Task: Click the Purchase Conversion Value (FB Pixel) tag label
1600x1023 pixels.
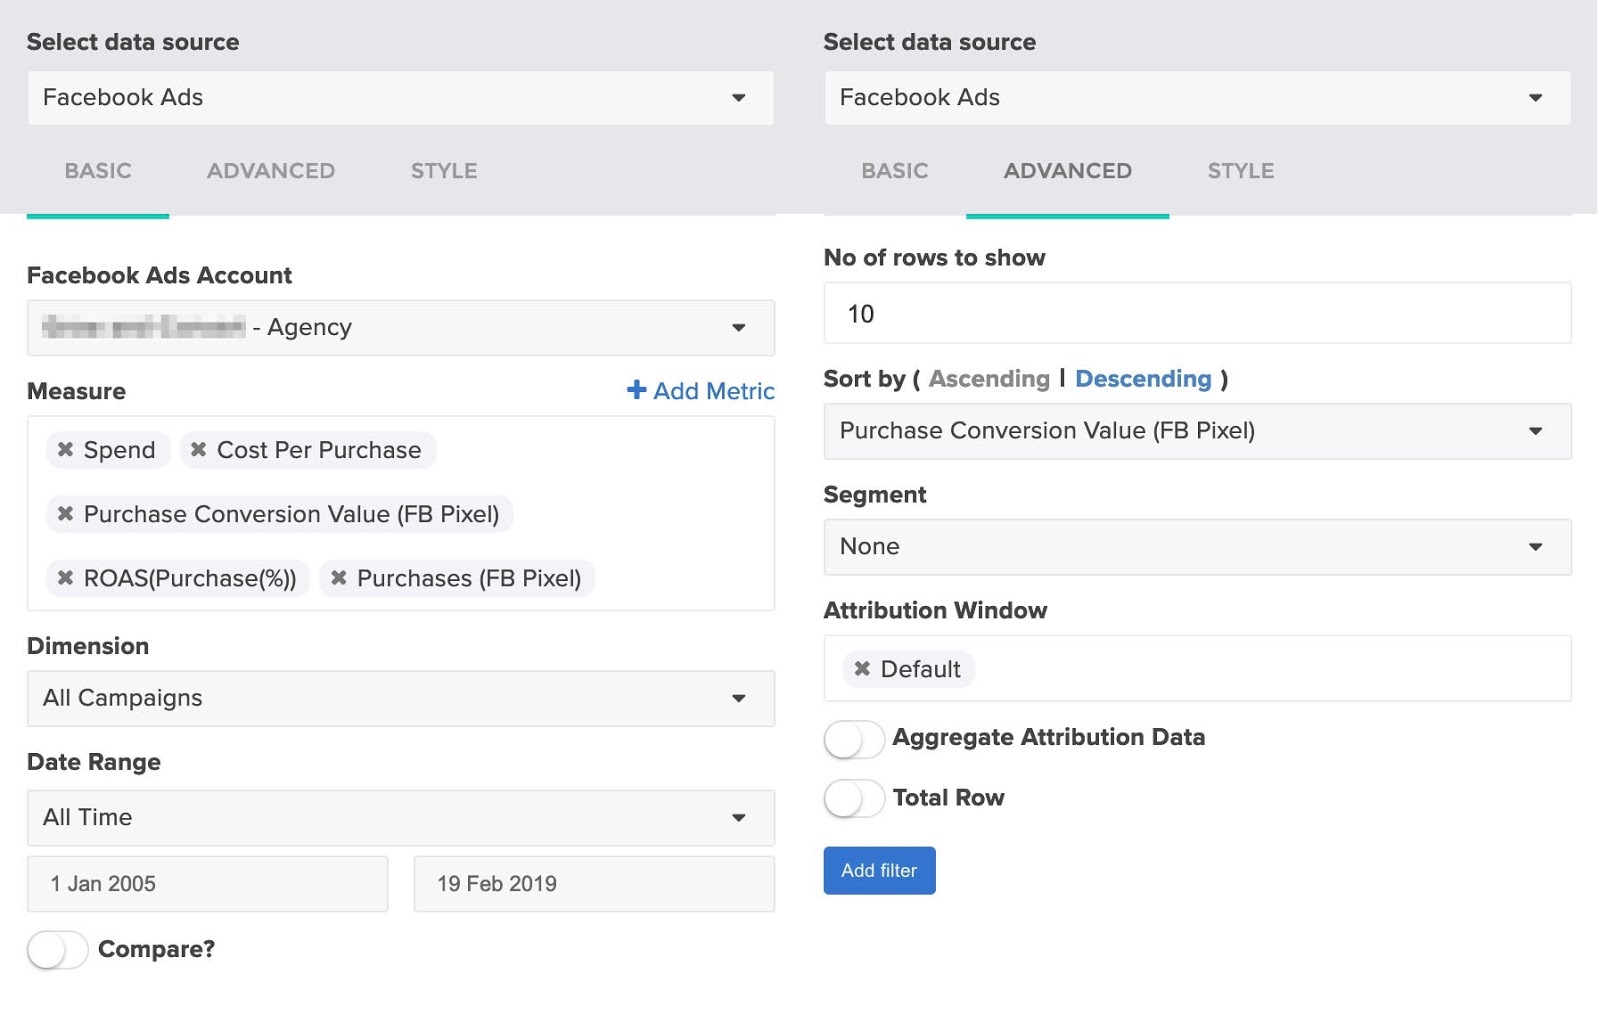Action: tap(291, 514)
